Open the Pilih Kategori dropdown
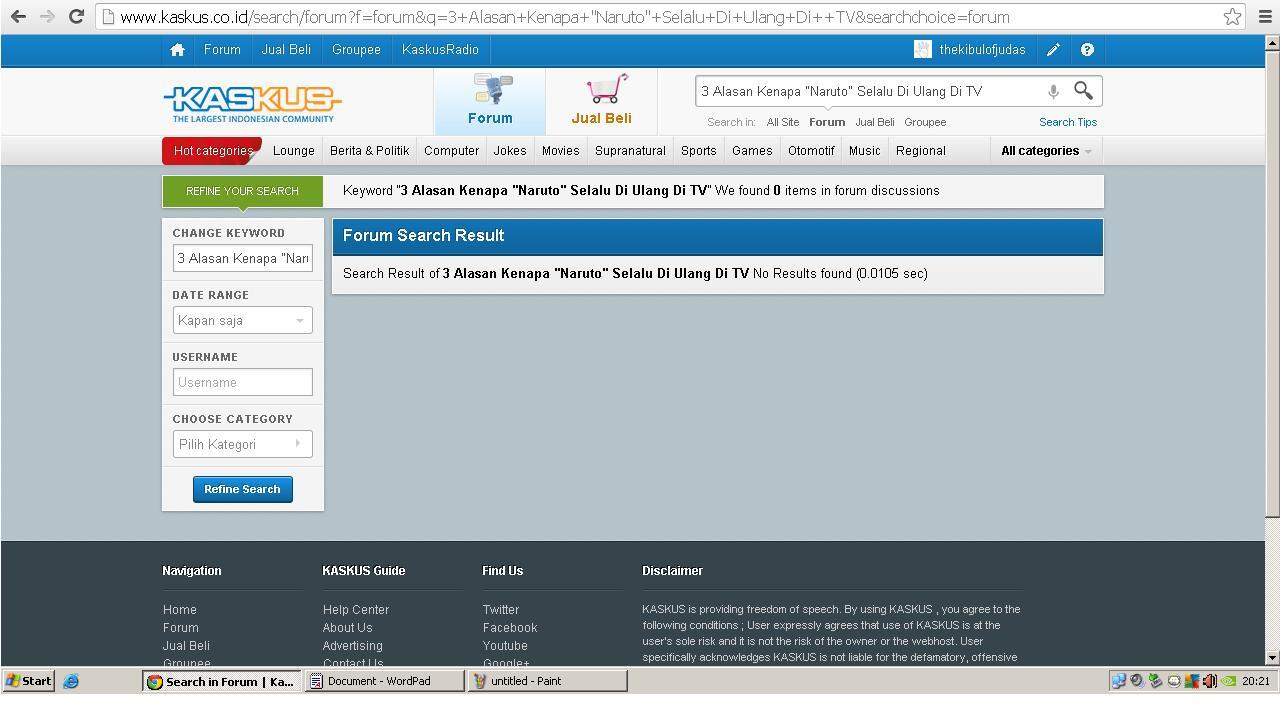 242,444
